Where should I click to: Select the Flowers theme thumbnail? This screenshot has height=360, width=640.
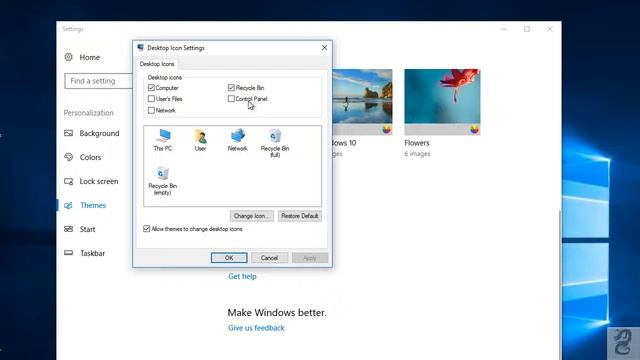click(442, 102)
